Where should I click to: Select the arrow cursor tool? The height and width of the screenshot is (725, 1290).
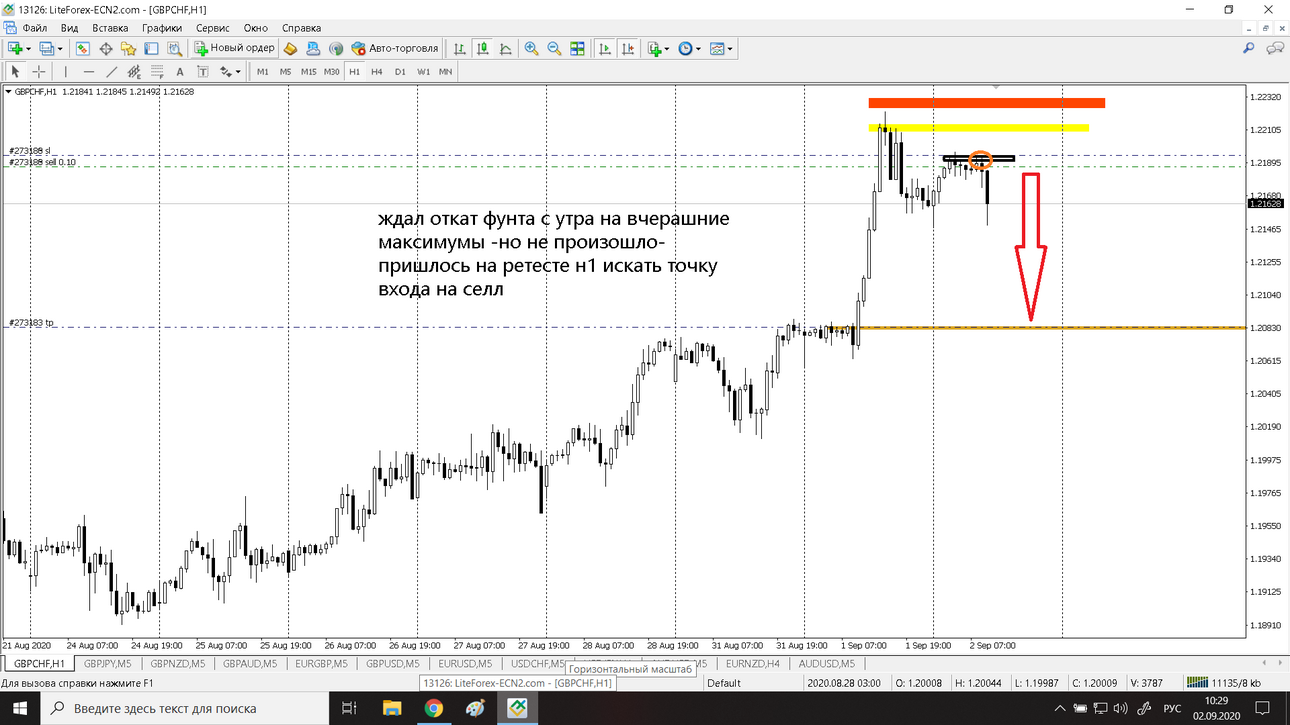(x=15, y=72)
